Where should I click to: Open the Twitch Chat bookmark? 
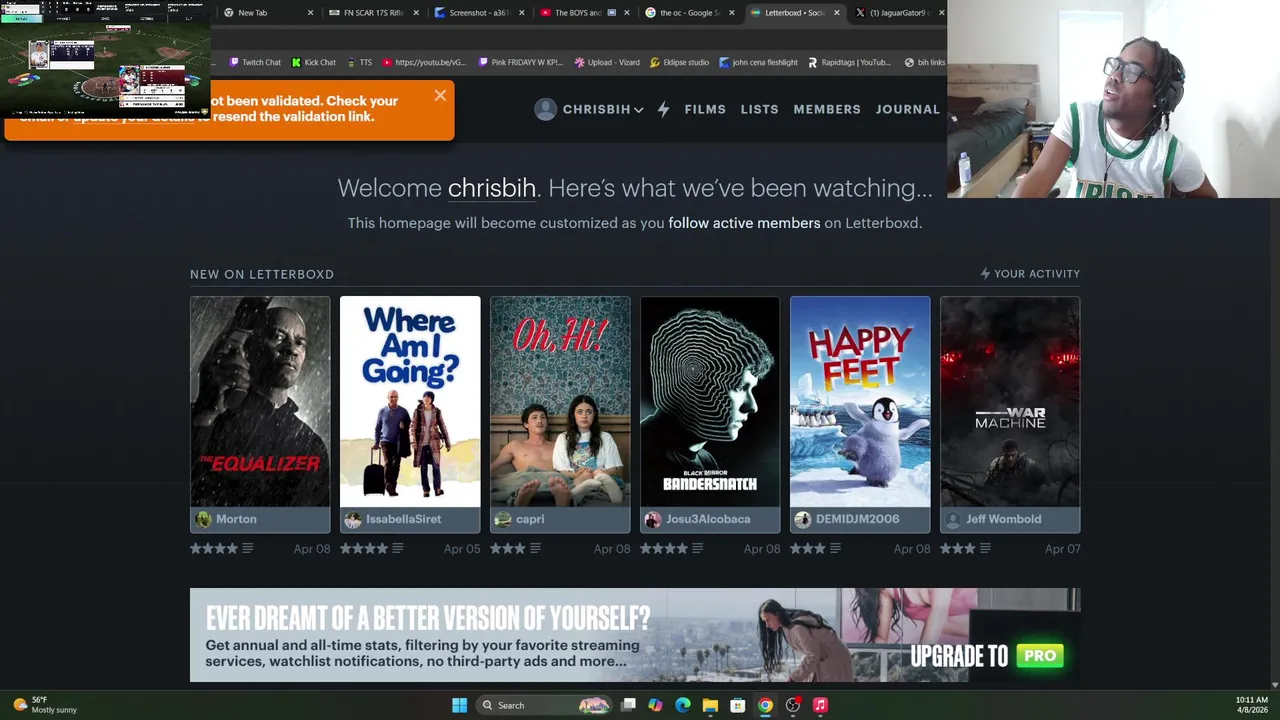click(x=255, y=62)
